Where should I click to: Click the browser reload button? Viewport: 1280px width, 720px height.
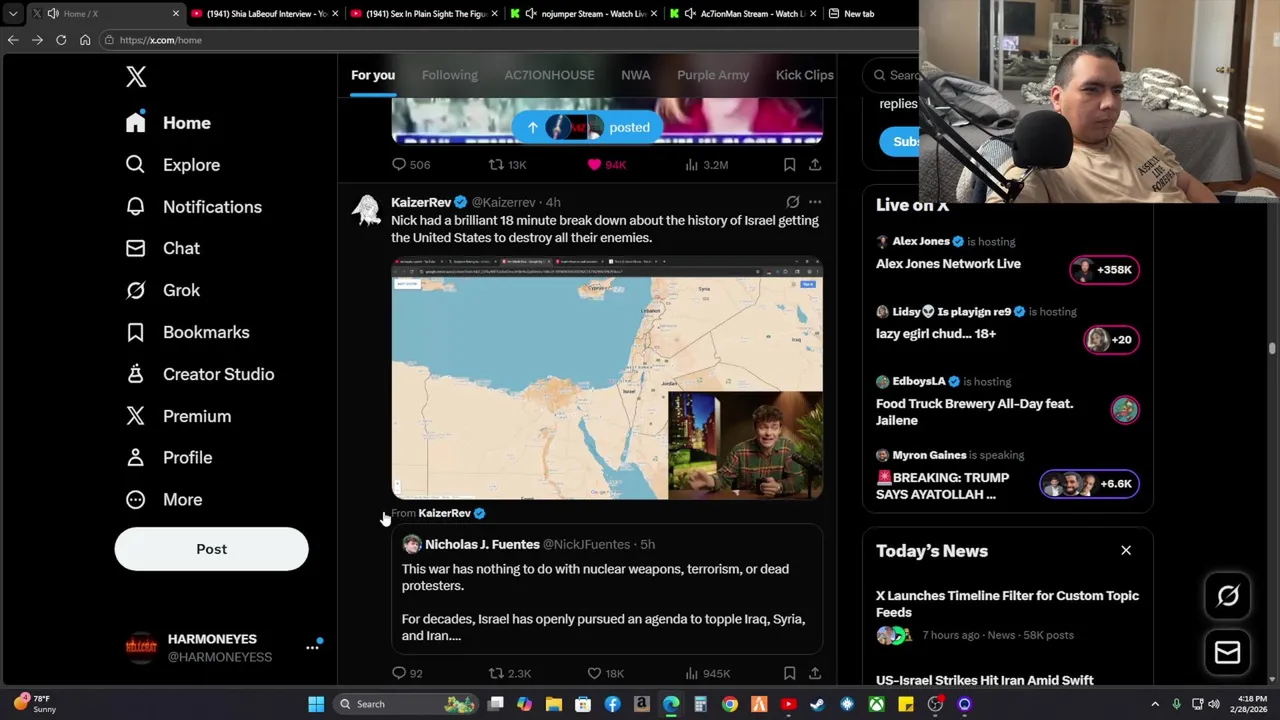61,40
